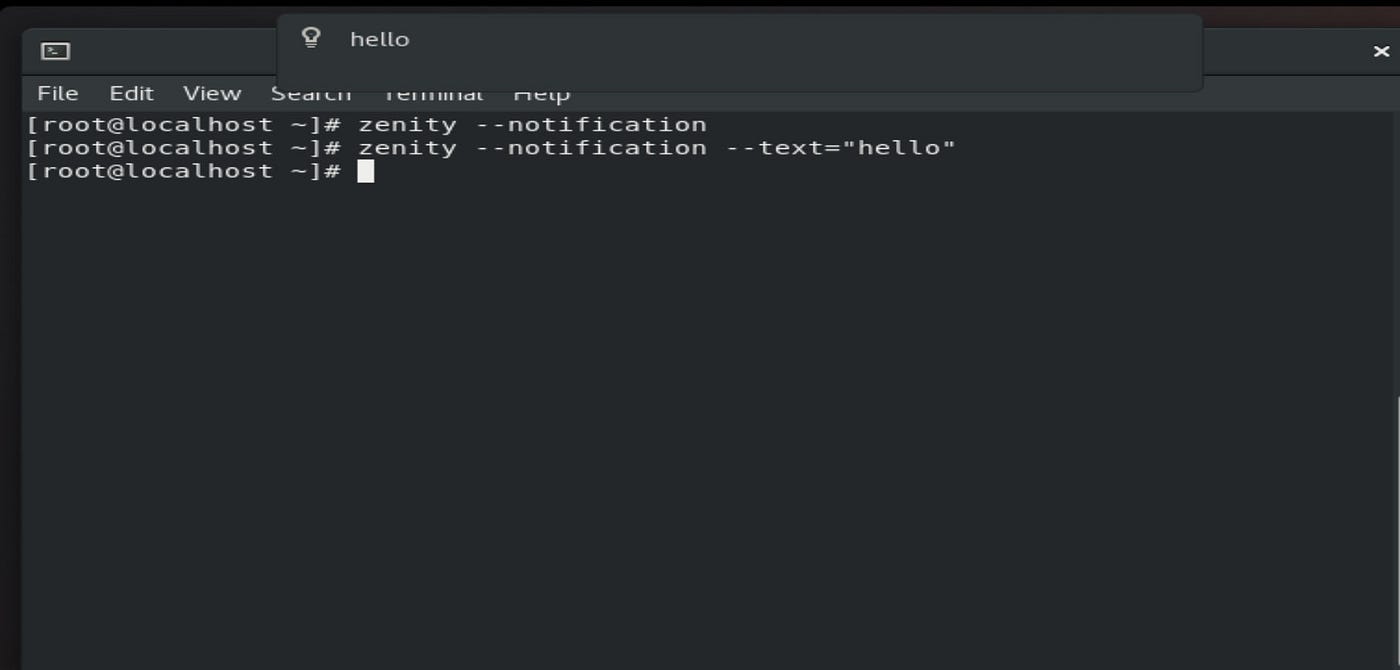This screenshot has width=1400, height=670.
Task: Click the terminal emulator icon in the titlebar
Action: 55,50
